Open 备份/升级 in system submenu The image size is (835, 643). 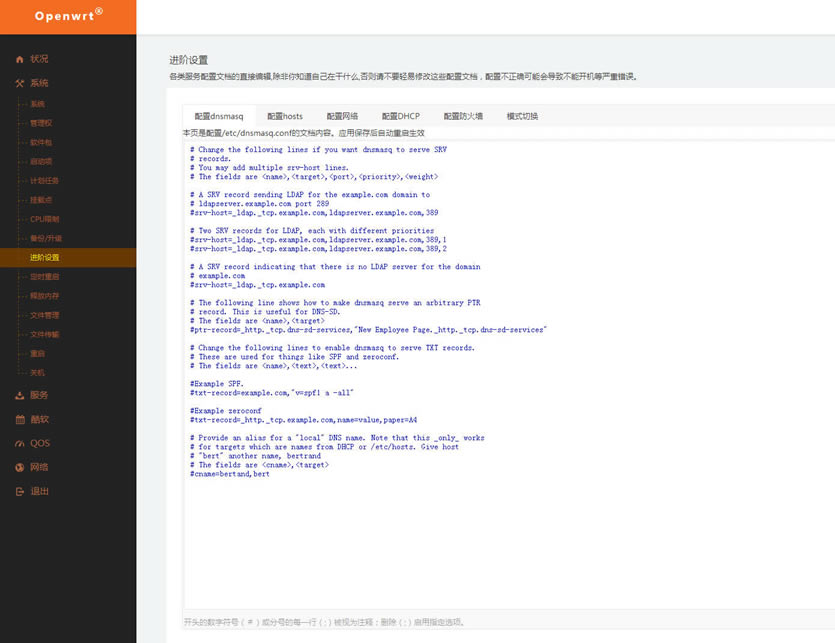(46, 238)
